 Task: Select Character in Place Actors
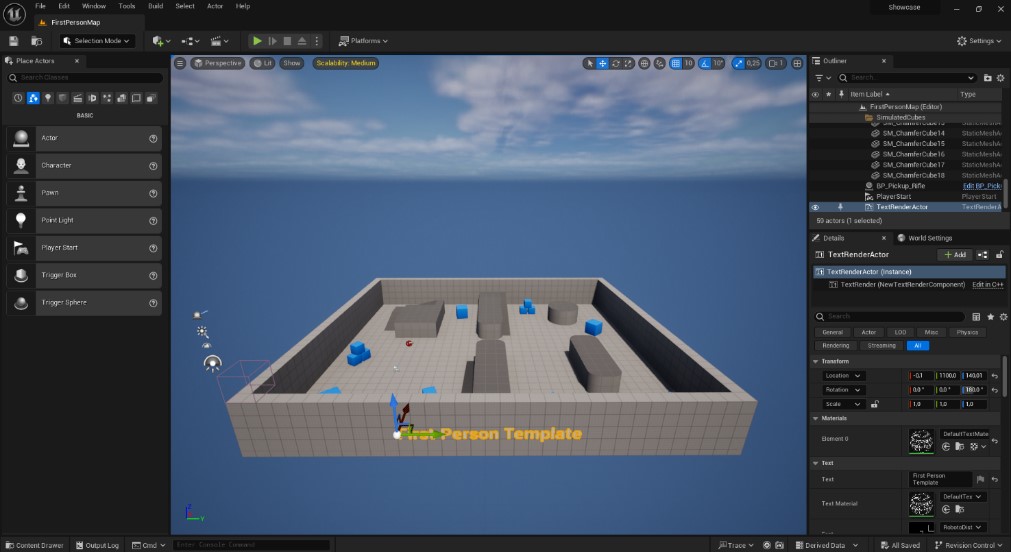84,166
